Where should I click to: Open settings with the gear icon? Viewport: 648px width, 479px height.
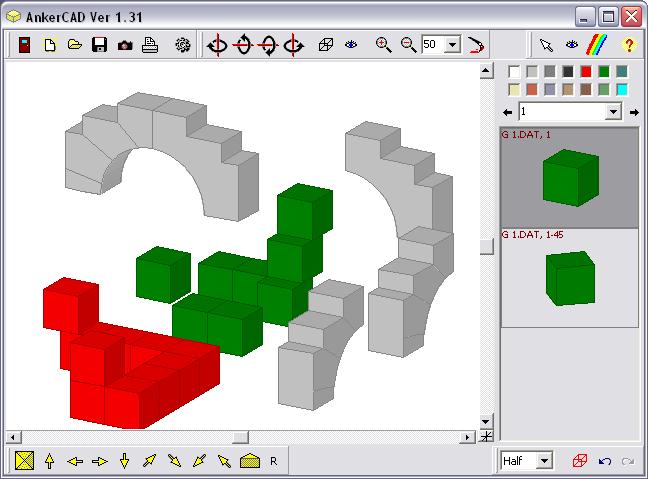tap(183, 45)
